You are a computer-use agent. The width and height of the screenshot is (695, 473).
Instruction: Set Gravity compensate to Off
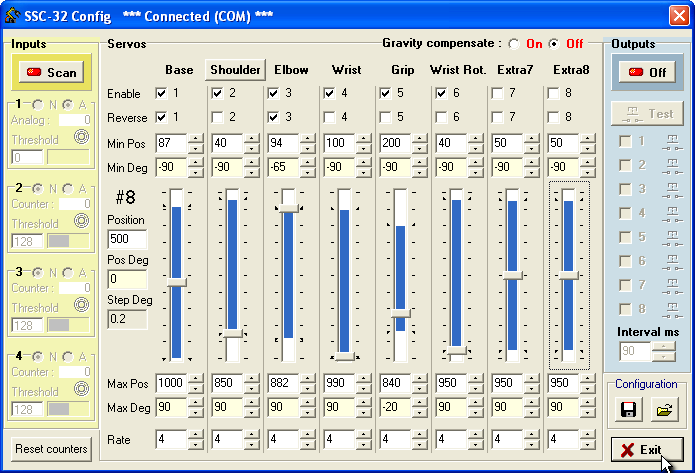click(x=554, y=44)
